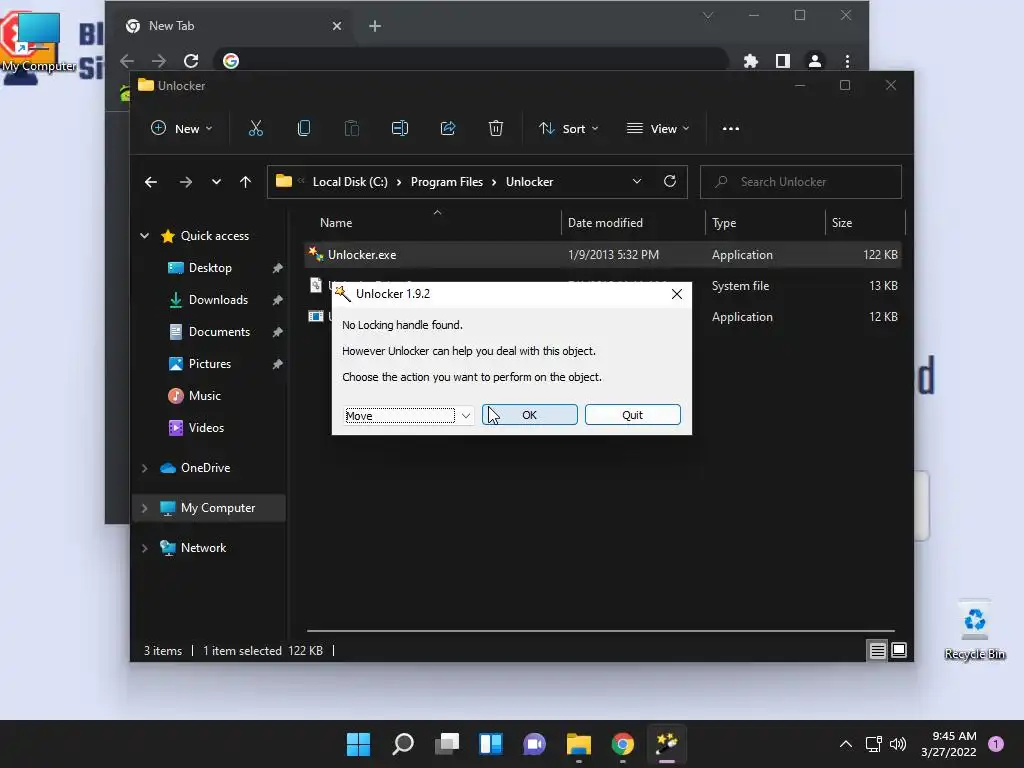Open volume control in system tray
The image size is (1024, 768).
click(x=898, y=744)
